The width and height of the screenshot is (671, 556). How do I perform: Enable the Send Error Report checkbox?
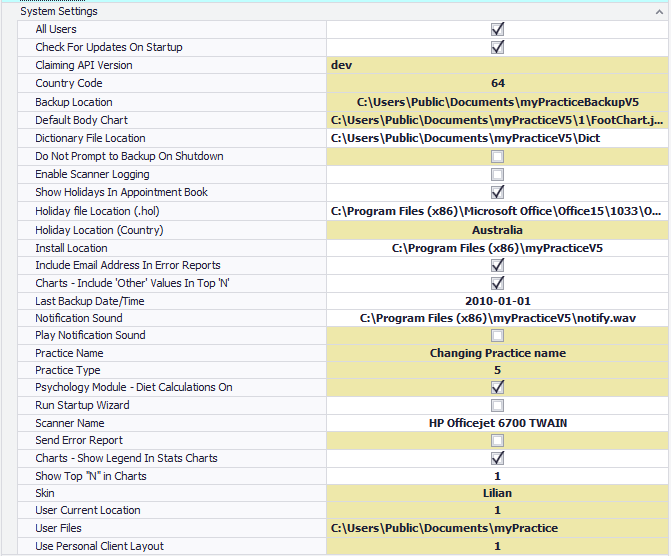click(x=497, y=440)
